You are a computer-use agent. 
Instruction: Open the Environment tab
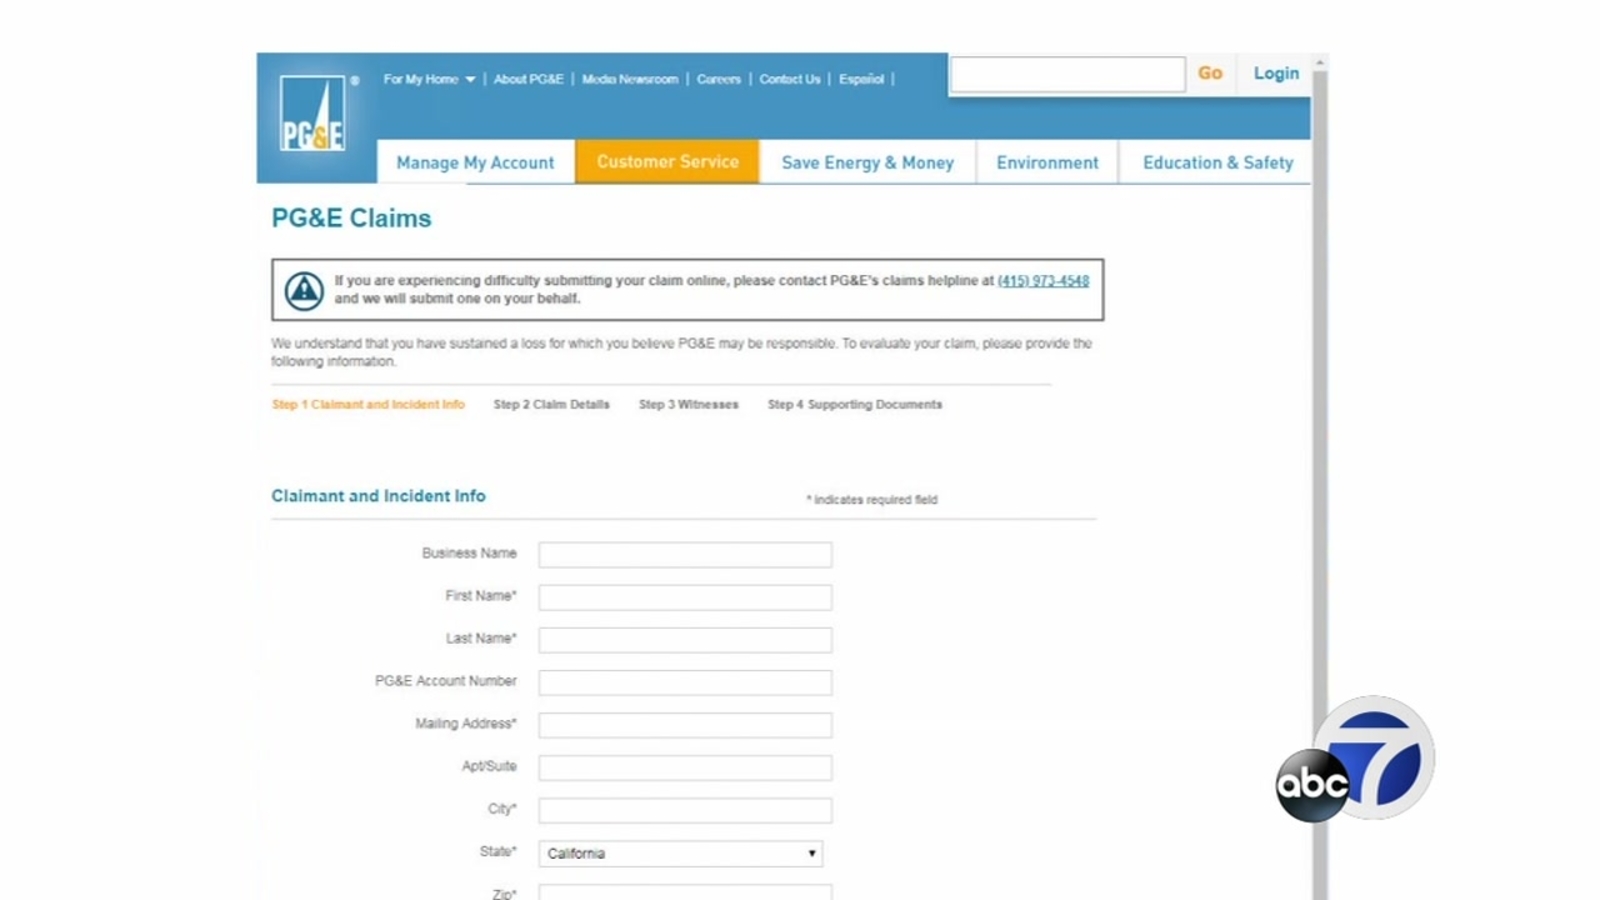coord(1047,162)
